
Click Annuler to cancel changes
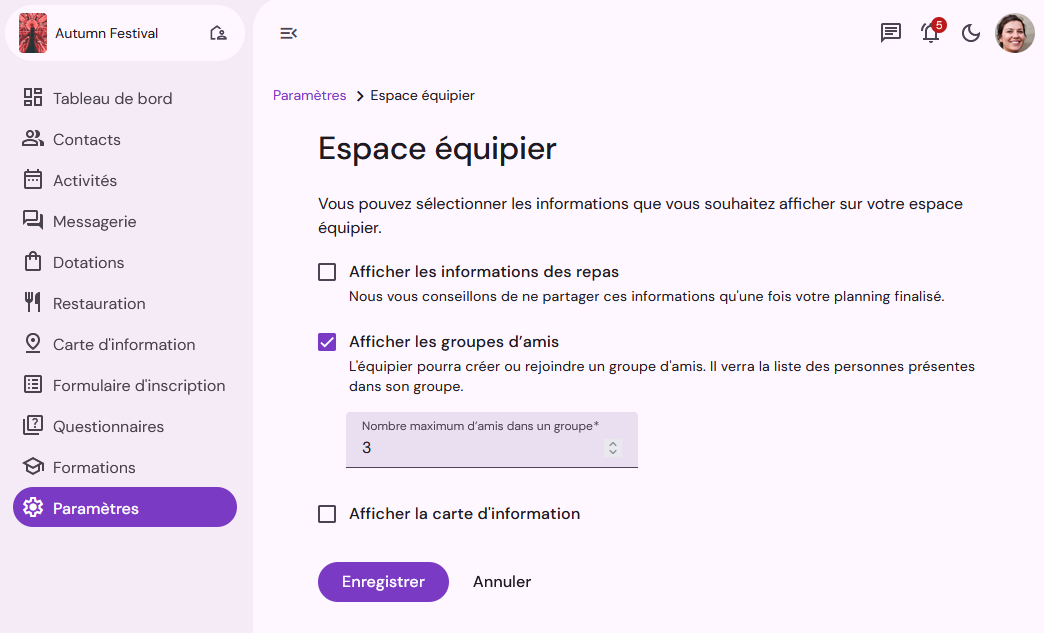[x=502, y=582]
